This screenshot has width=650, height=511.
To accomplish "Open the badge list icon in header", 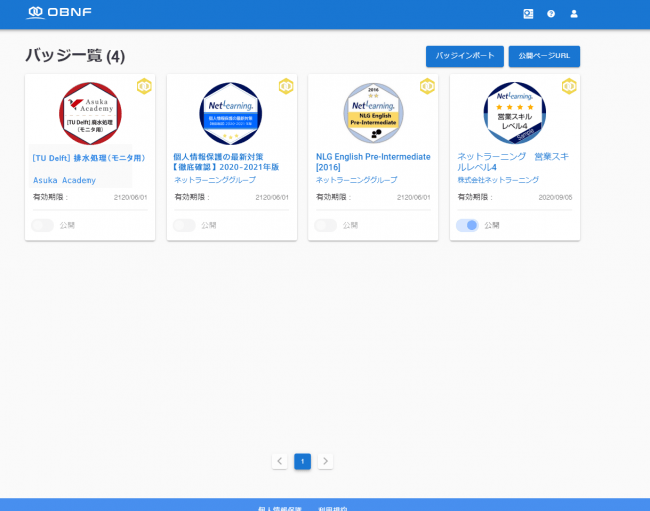I will [x=528, y=14].
